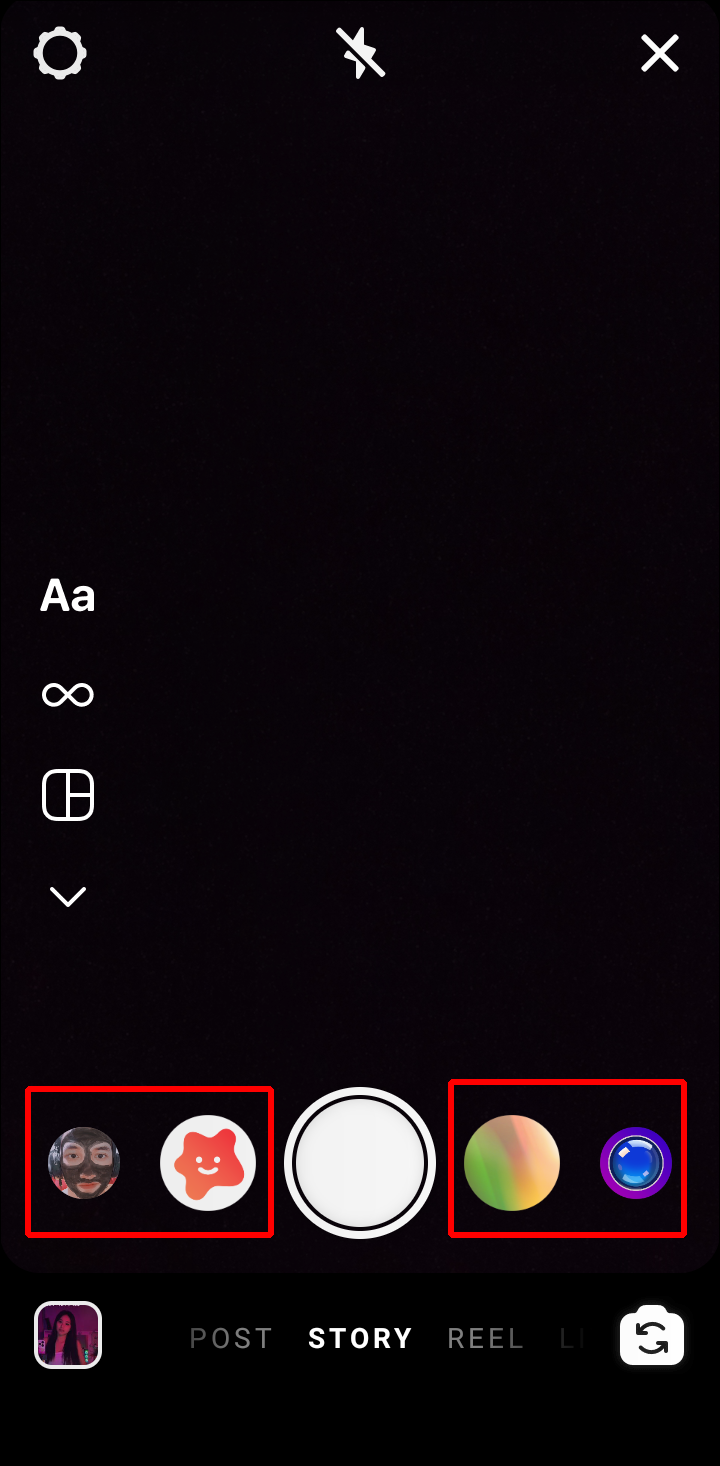The height and width of the screenshot is (1466, 720).
Task: Switch to REEL mode
Action: [x=486, y=1338]
